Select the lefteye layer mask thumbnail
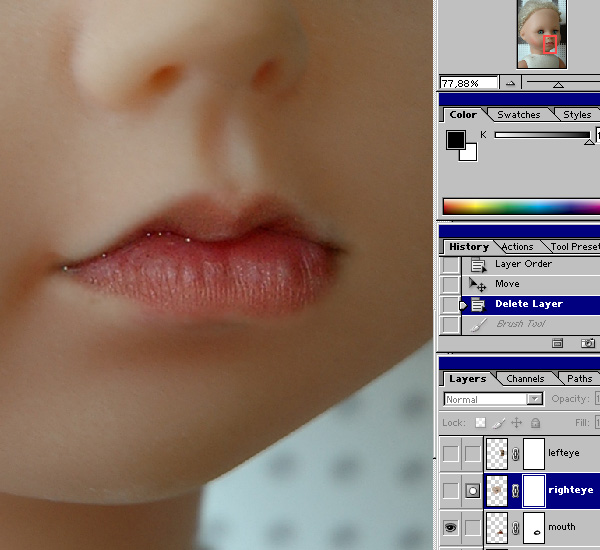Viewport: 600px width, 550px height. 534,454
